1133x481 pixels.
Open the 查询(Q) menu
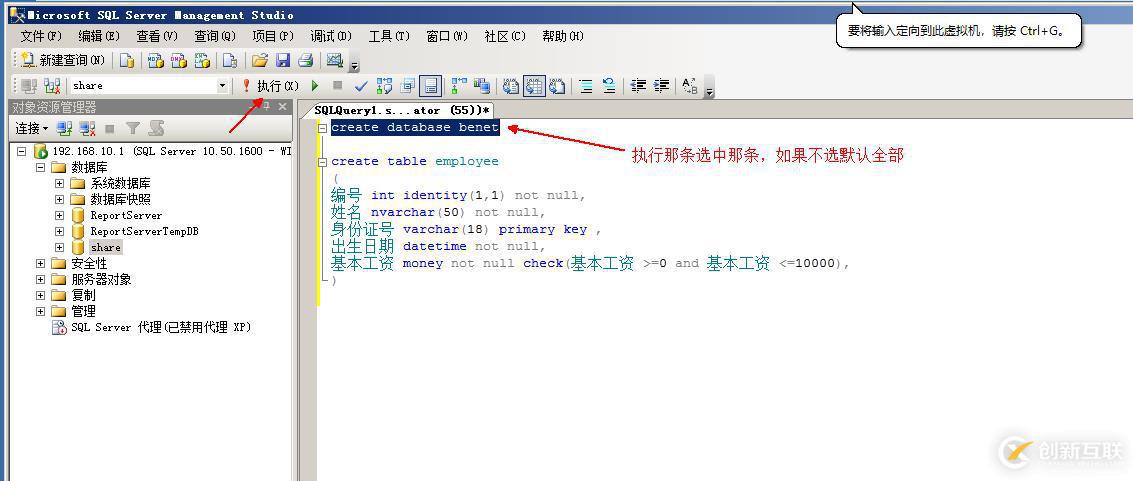pos(215,36)
